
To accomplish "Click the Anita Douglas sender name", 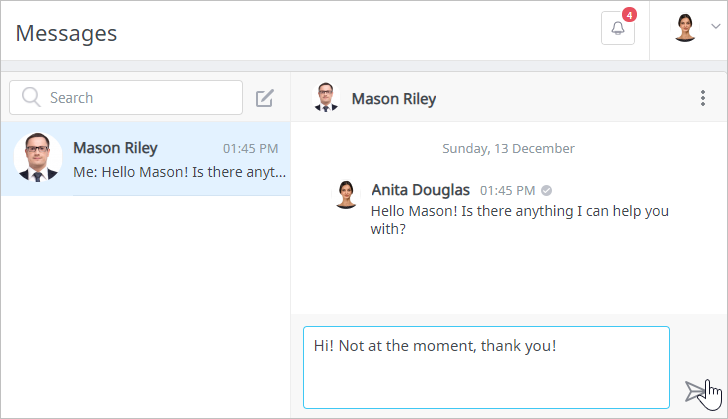I will coord(421,189).
